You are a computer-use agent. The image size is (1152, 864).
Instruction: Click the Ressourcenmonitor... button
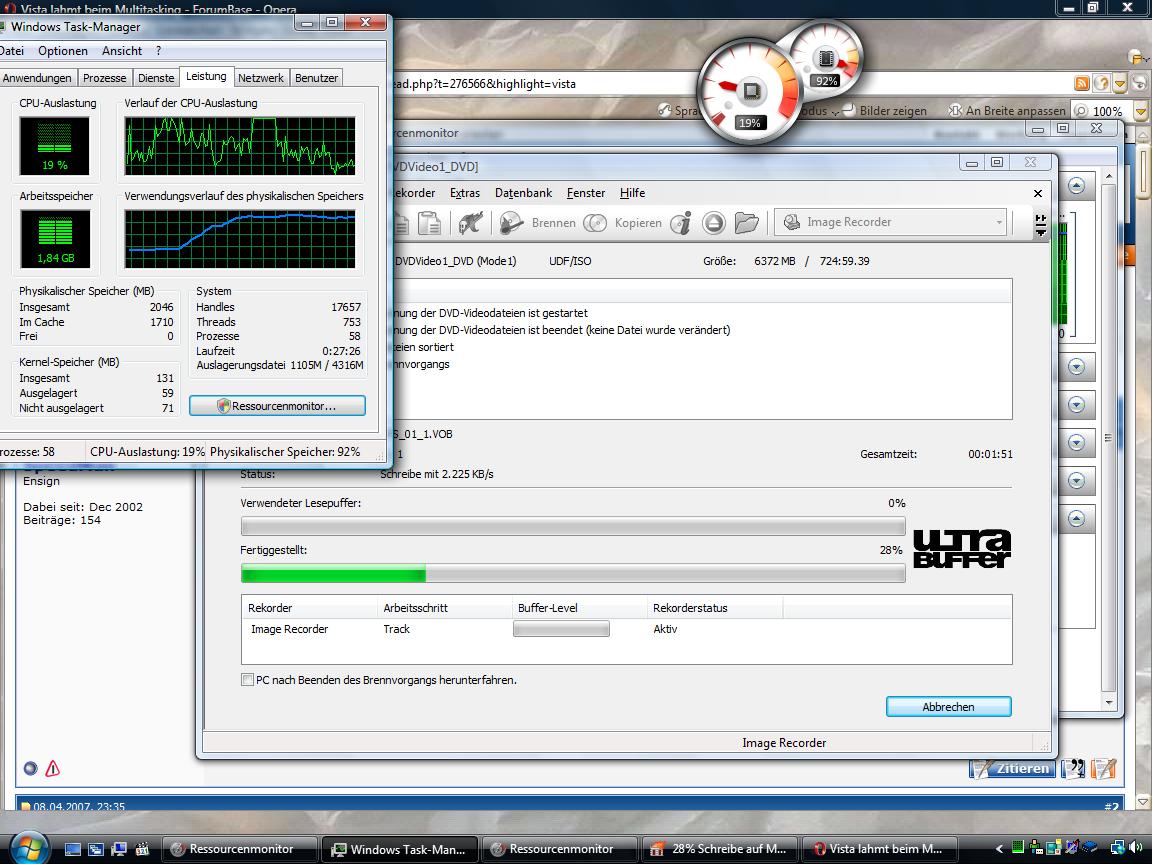[x=277, y=406]
